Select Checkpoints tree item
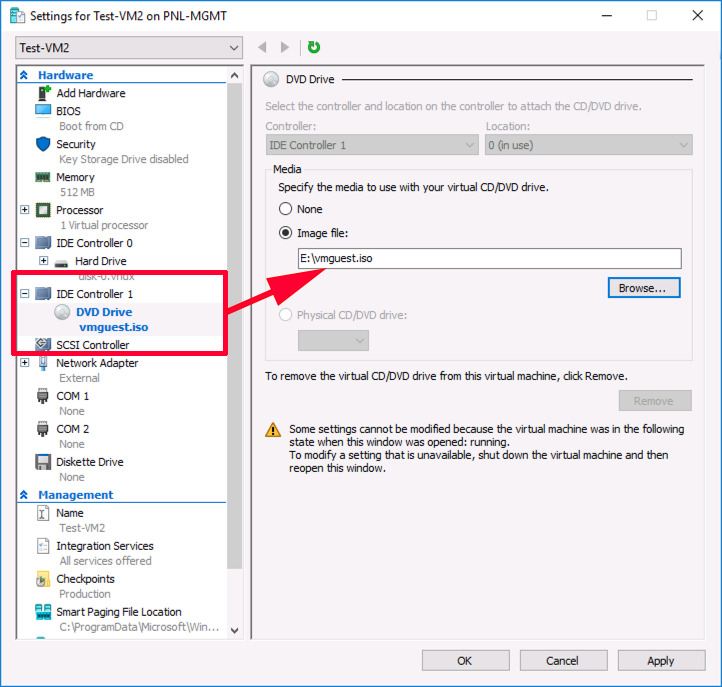This screenshot has height=687, width=722. pos(85,579)
